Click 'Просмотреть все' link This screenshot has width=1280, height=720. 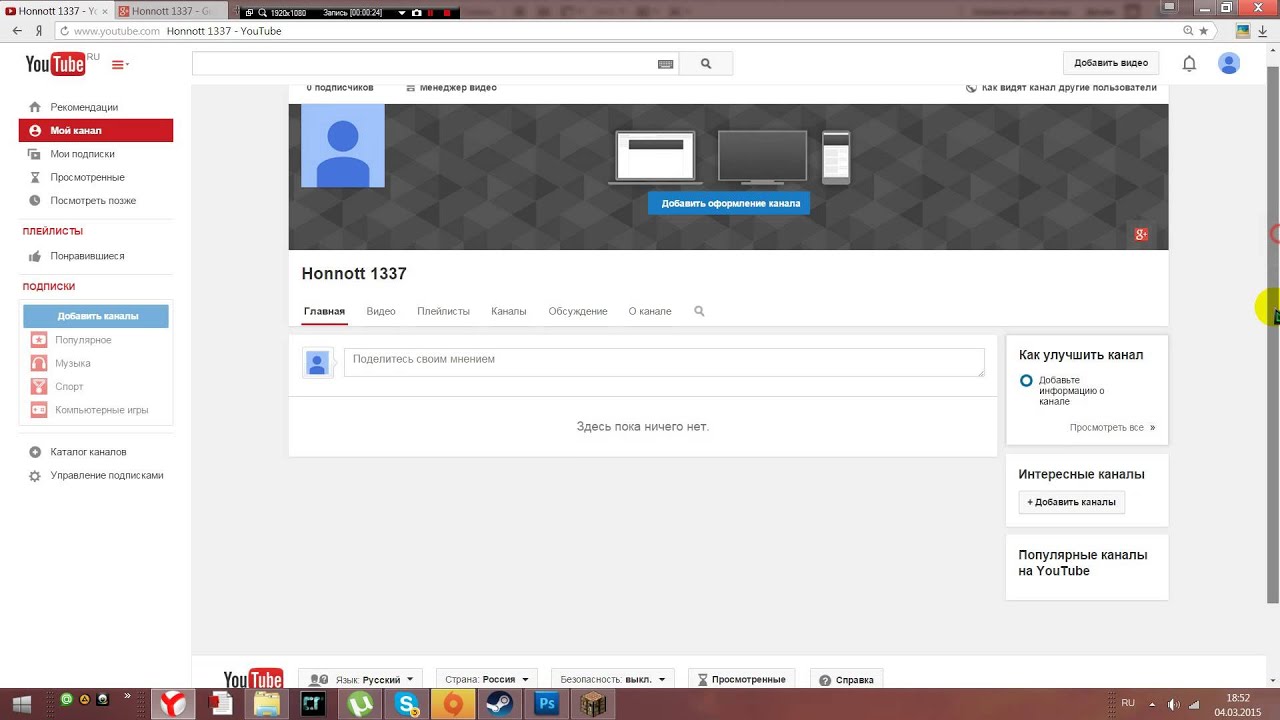[x=1112, y=427]
